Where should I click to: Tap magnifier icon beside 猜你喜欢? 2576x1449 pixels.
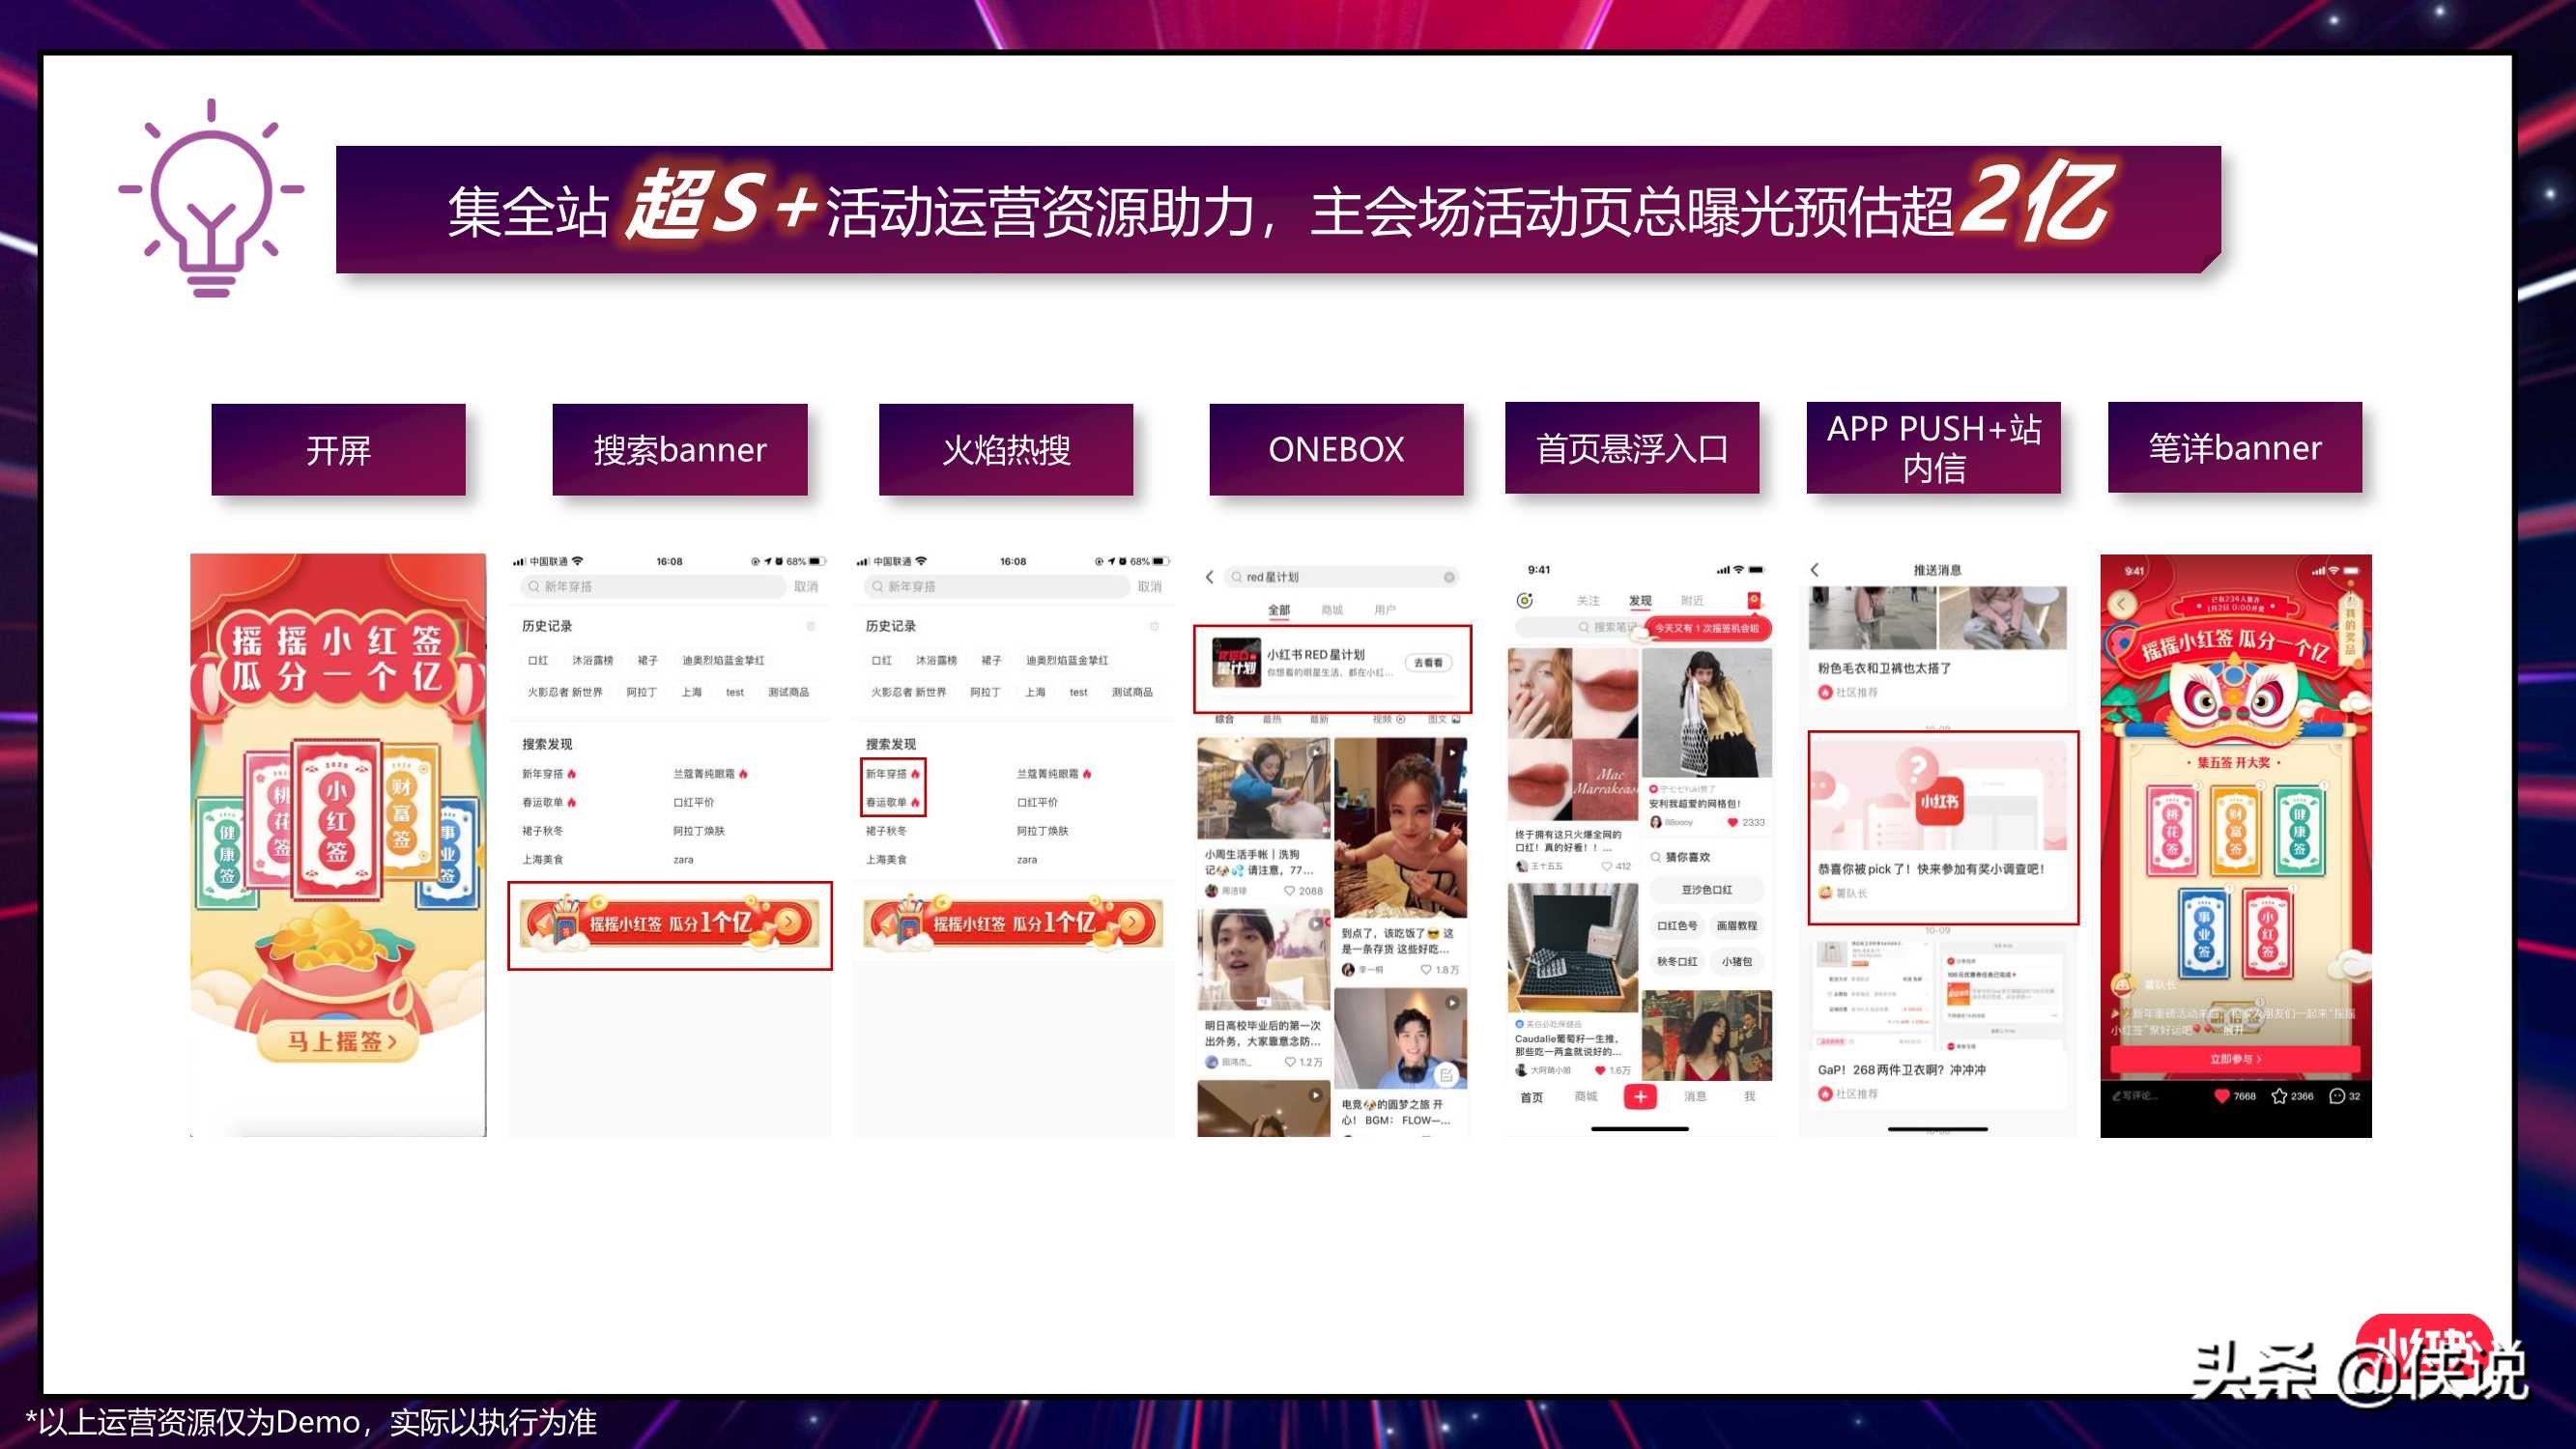[x=1655, y=857]
